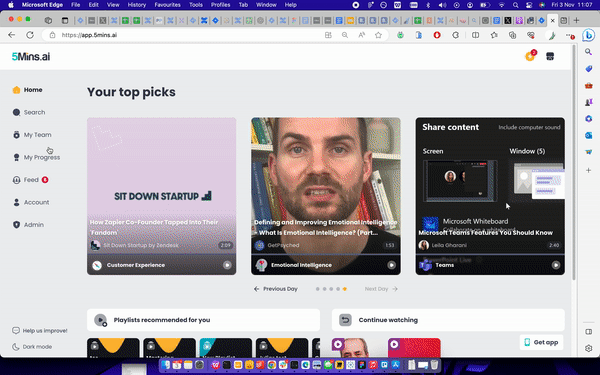Click the Get app button
The width and height of the screenshot is (600, 375).
tap(541, 342)
